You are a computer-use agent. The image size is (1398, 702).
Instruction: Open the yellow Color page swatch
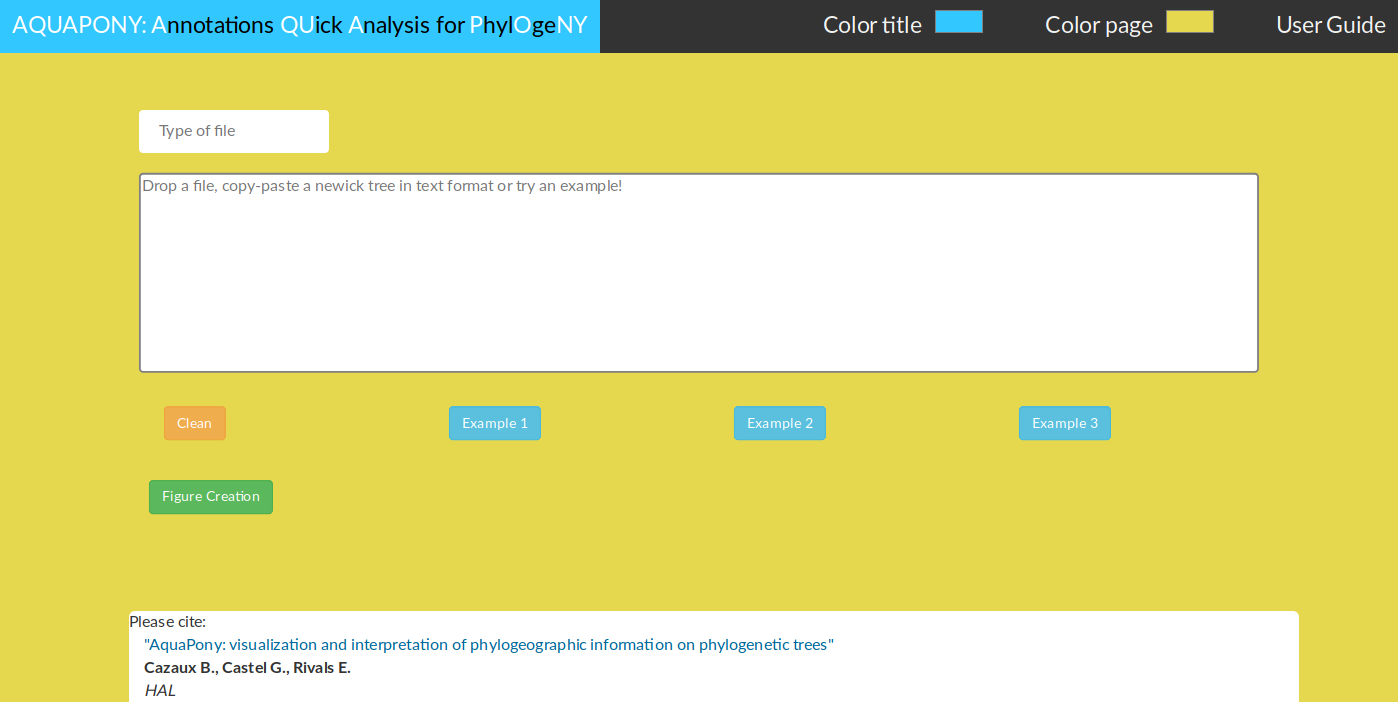tap(1189, 22)
